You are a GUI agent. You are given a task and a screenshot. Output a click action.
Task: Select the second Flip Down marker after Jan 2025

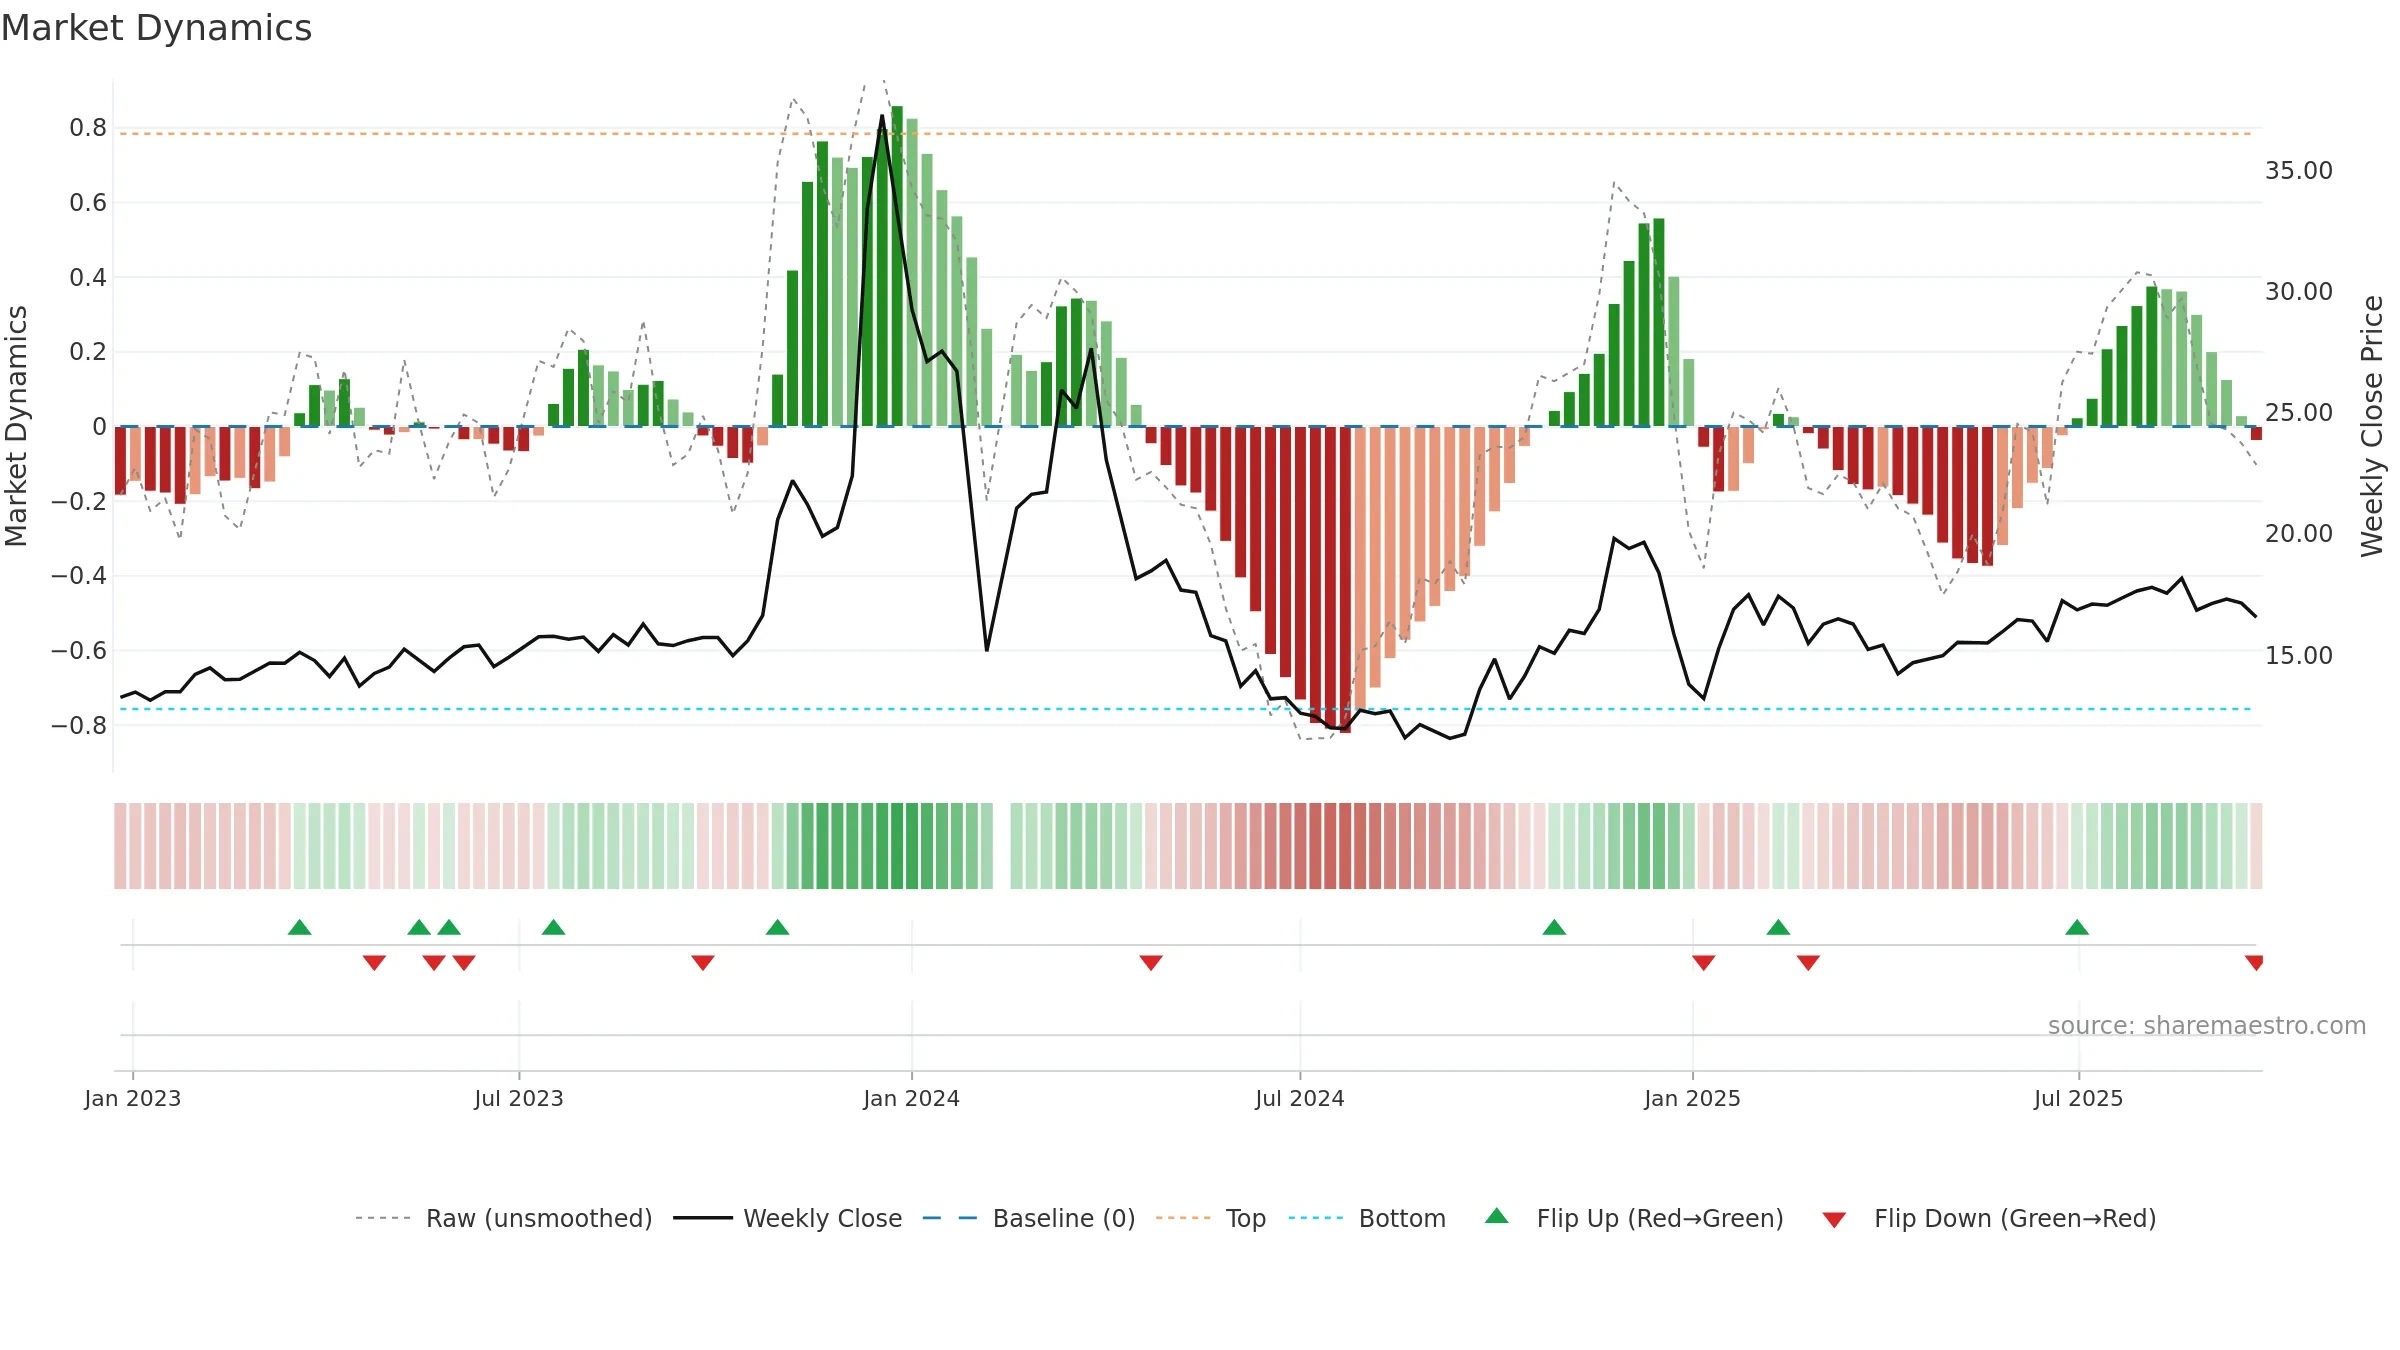tap(1808, 963)
